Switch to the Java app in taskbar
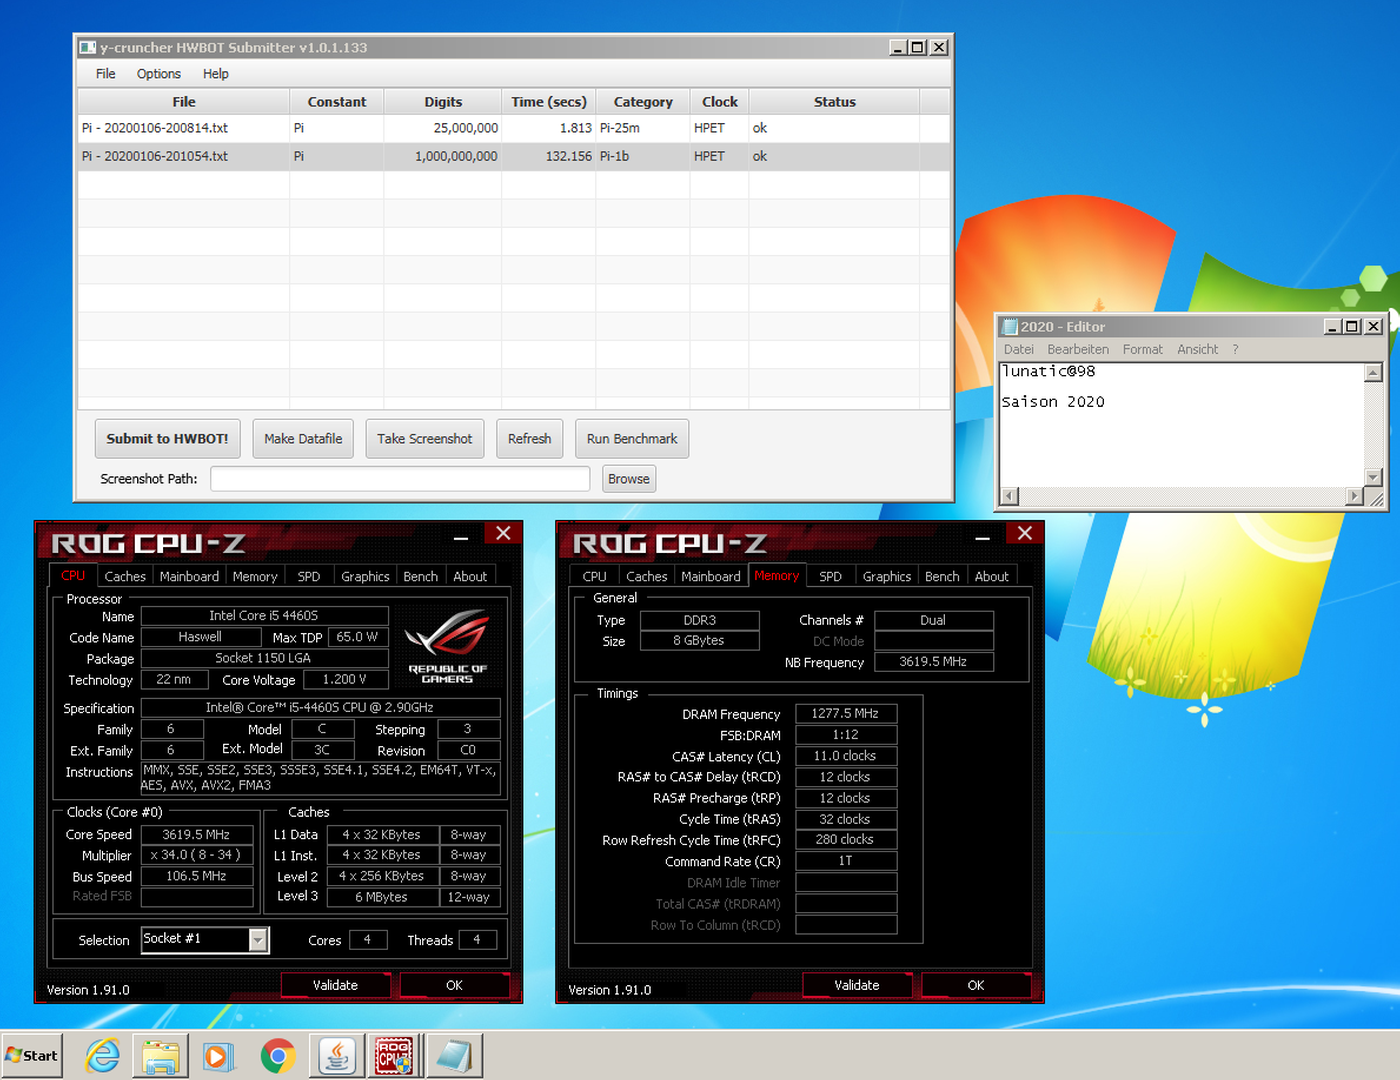Viewport: 1400px width, 1080px height. (x=337, y=1056)
